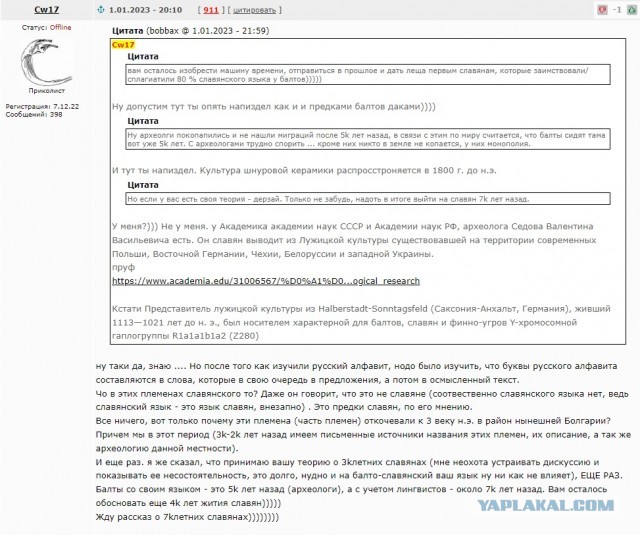Image resolution: width=640 pixels, height=535 pixels.
Task: Open the academia.edu proof link
Action: click(266, 281)
